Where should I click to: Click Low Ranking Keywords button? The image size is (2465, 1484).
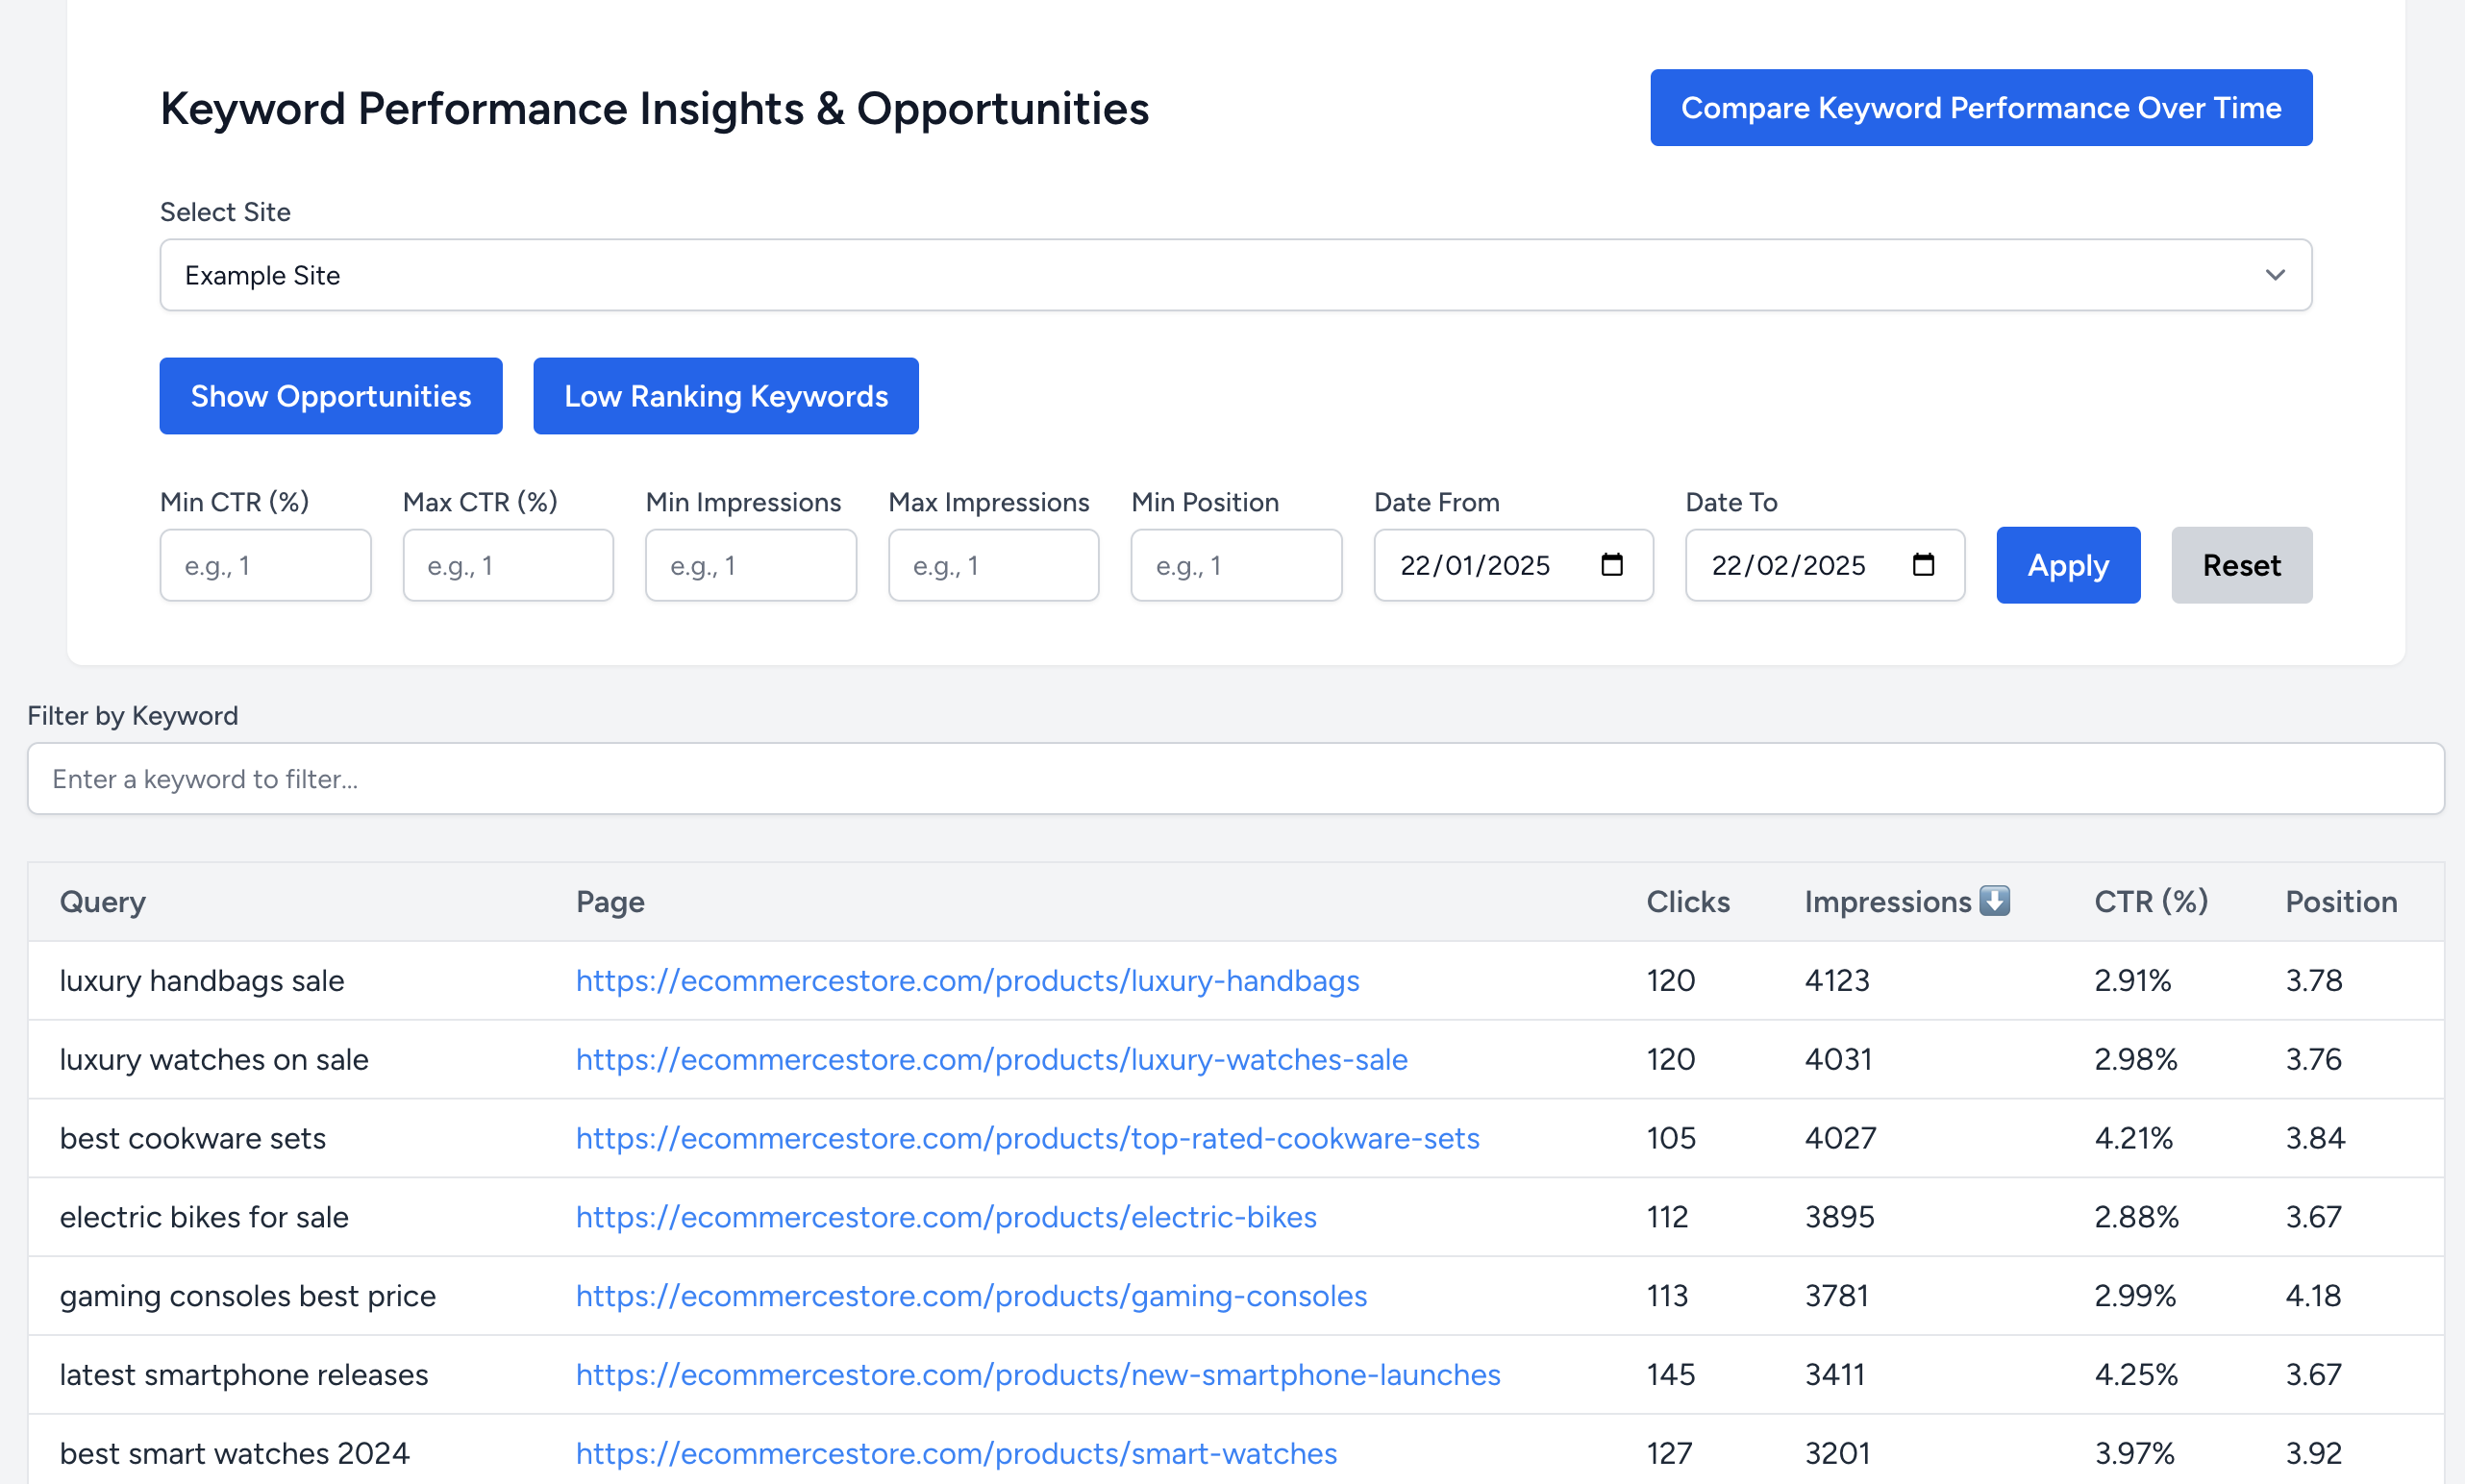pyautogui.click(x=724, y=394)
